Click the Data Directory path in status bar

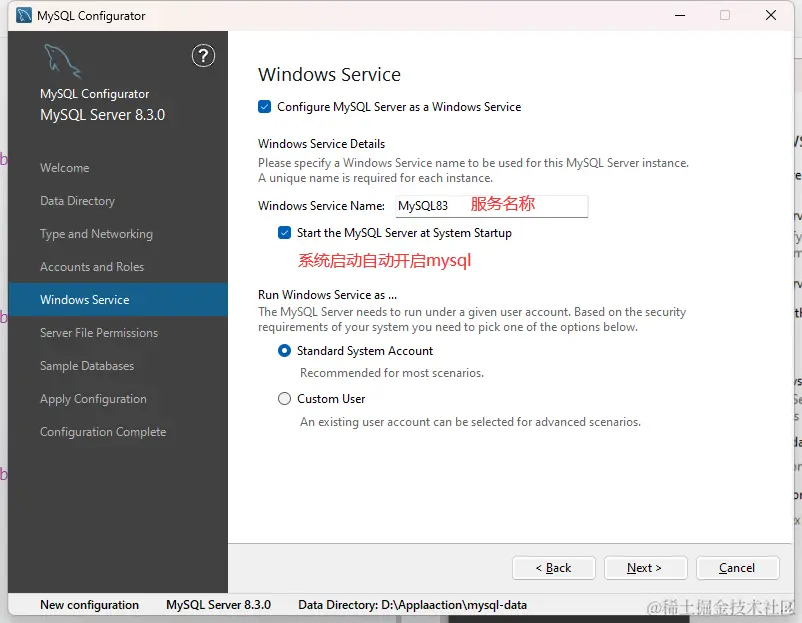point(412,605)
